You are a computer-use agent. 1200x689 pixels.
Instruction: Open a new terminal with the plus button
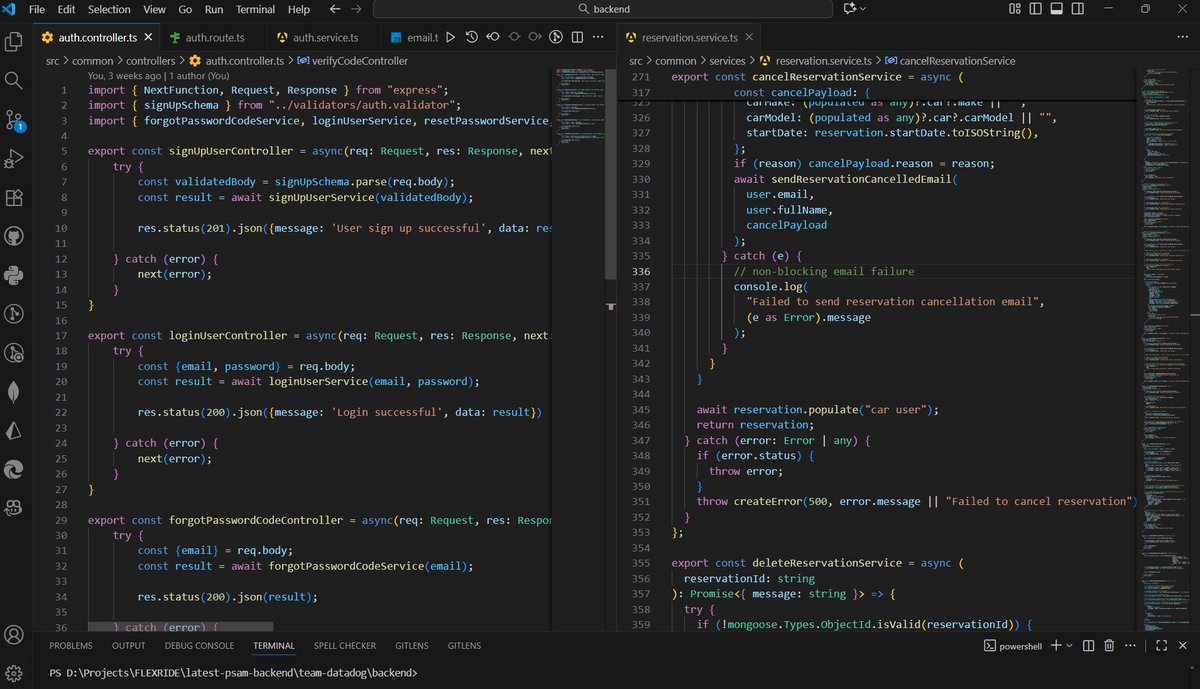click(x=1056, y=646)
